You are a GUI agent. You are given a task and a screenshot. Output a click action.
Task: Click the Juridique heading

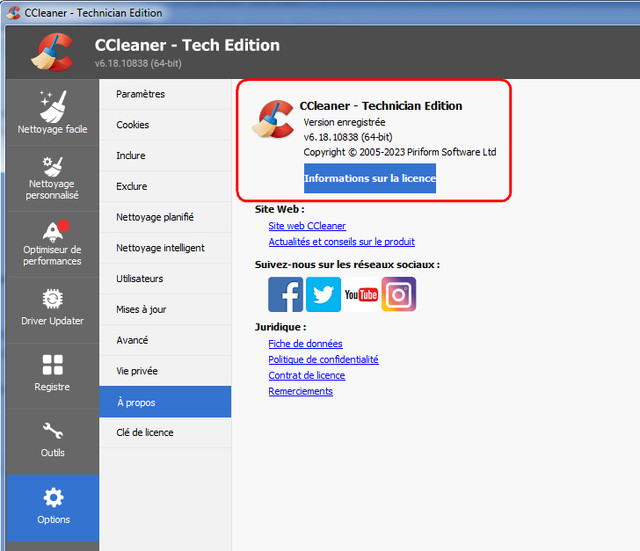pos(280,327)
